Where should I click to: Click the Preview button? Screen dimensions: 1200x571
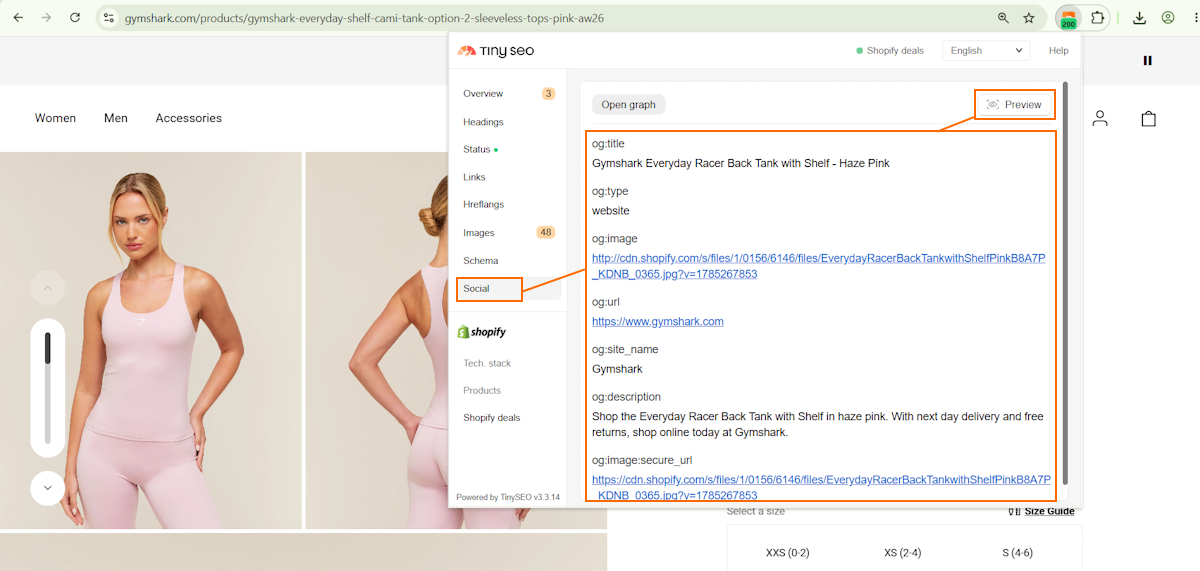point(1015,104)
